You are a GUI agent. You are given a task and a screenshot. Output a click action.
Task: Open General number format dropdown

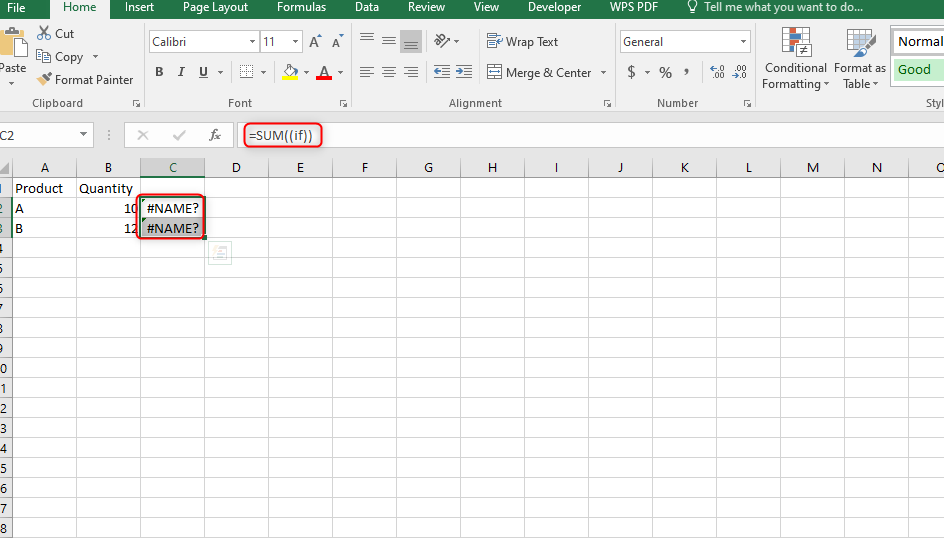point(744,42)
